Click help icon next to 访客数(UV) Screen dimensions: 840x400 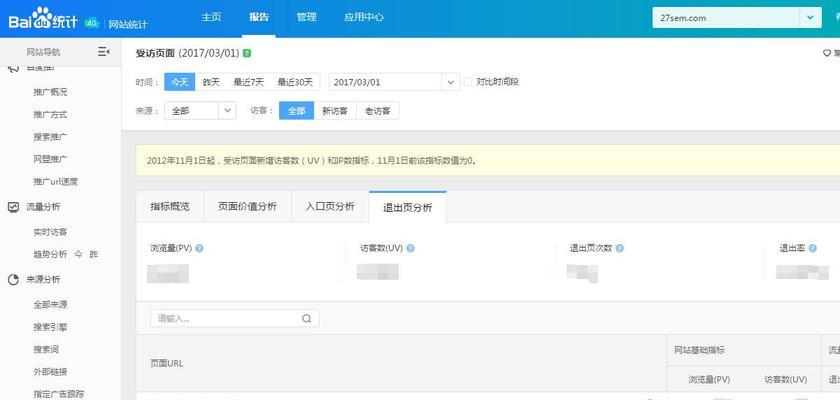(410, 248)
